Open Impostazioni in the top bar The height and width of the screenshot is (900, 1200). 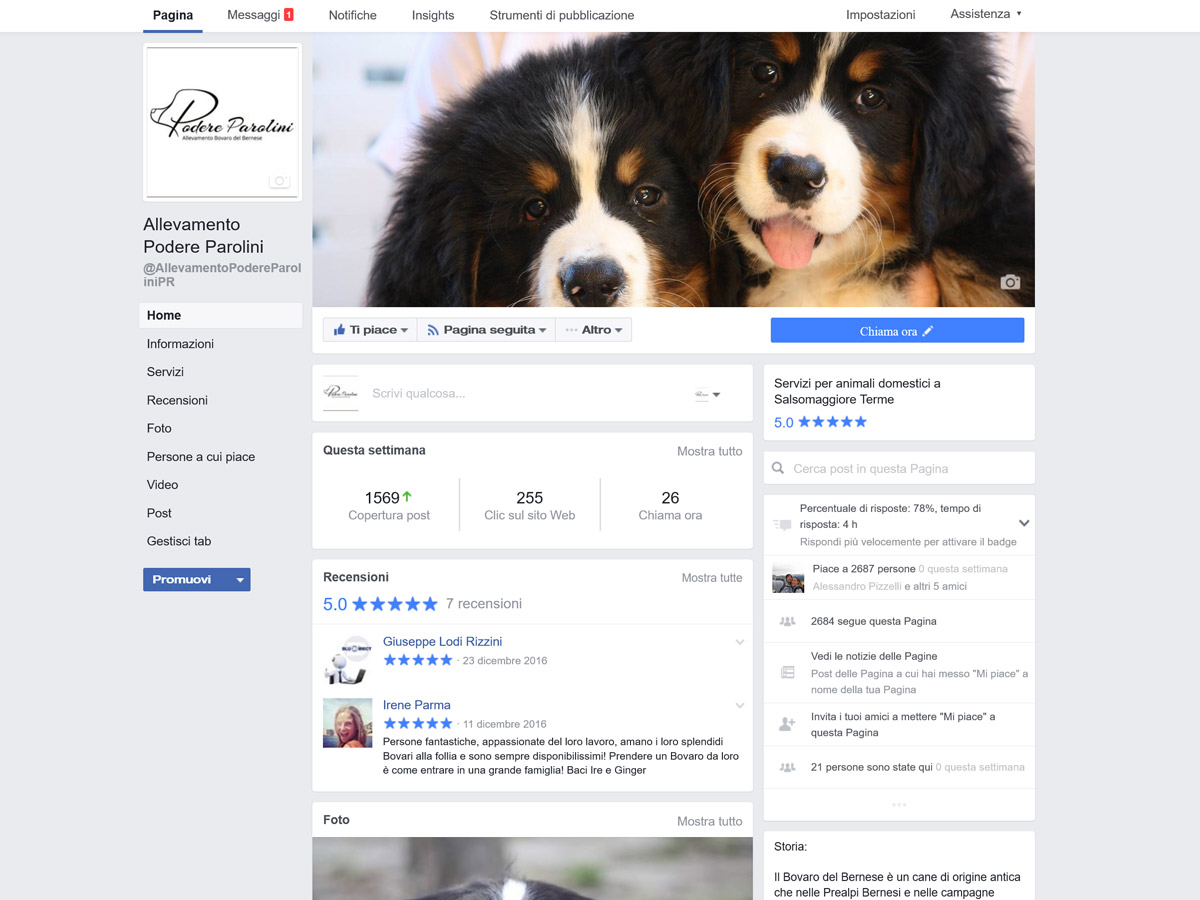click(881, 15)
